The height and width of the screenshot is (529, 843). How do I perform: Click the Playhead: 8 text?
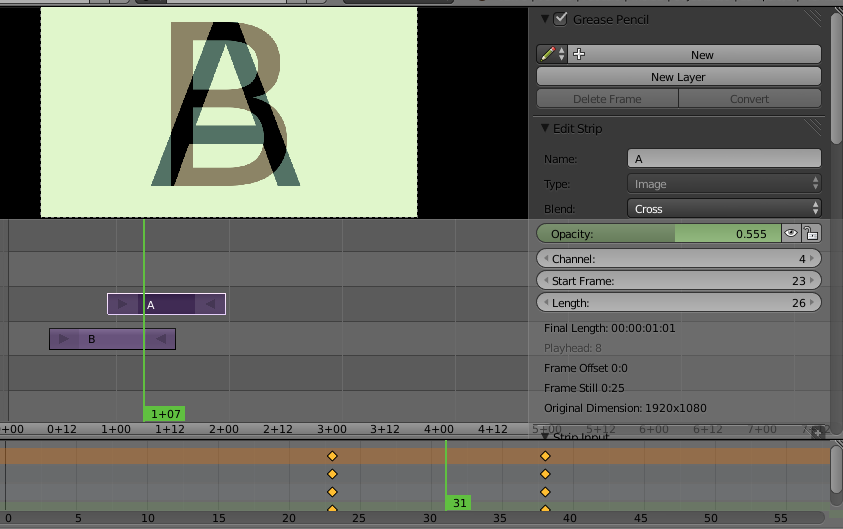click(573, 348)
